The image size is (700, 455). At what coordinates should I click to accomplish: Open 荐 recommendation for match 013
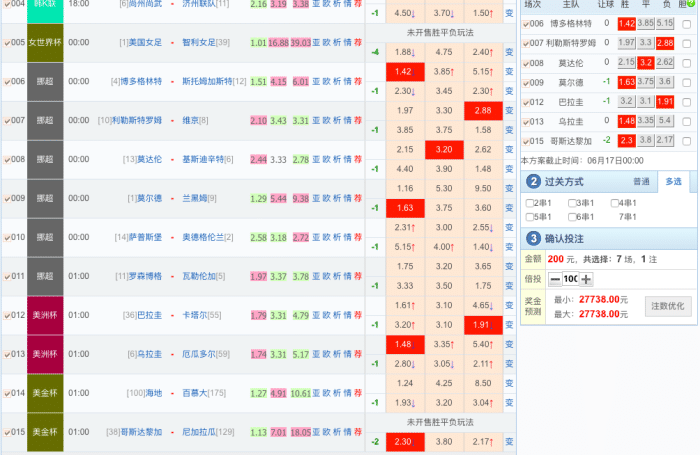point(358,354)
